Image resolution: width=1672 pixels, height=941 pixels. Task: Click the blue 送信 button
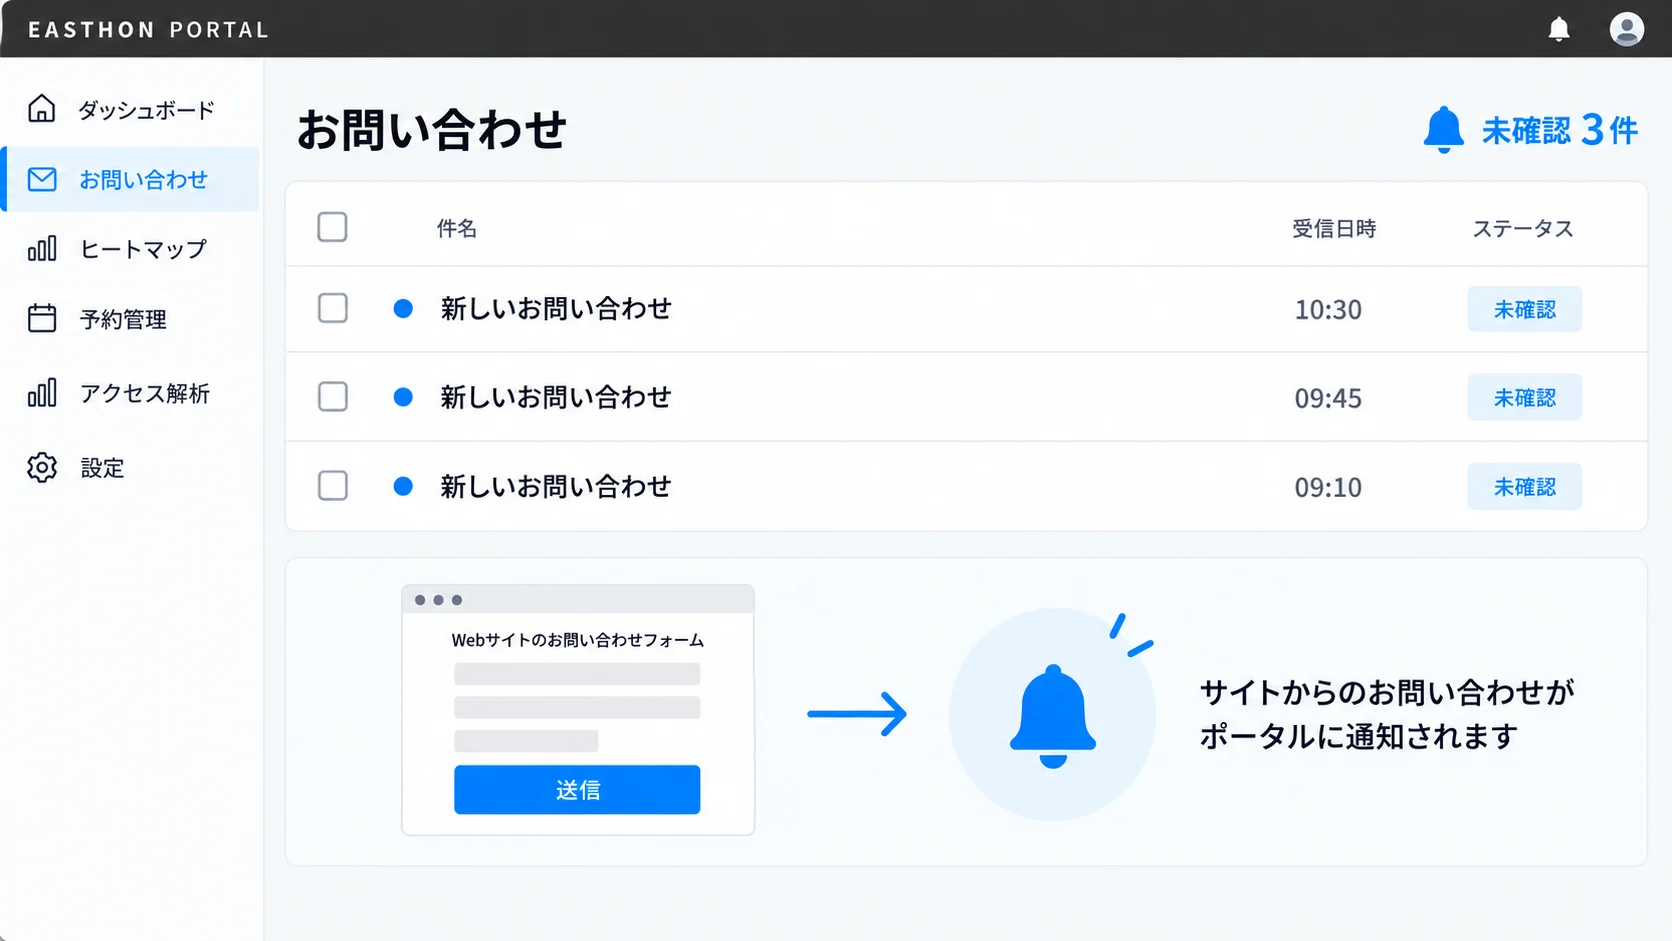click(577, 790)
